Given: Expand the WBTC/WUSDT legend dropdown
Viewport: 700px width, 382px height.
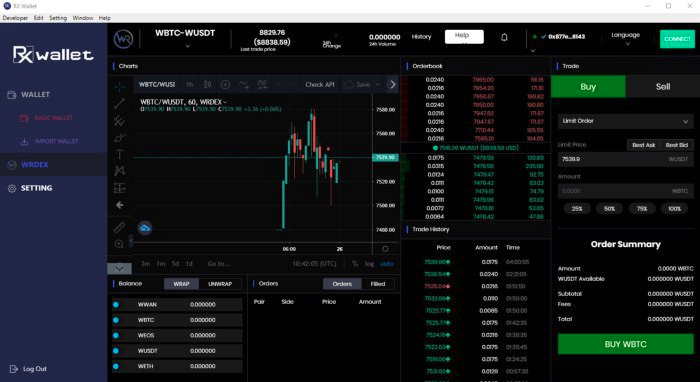Looking at the screenshot, I should (x=225, y=102).
